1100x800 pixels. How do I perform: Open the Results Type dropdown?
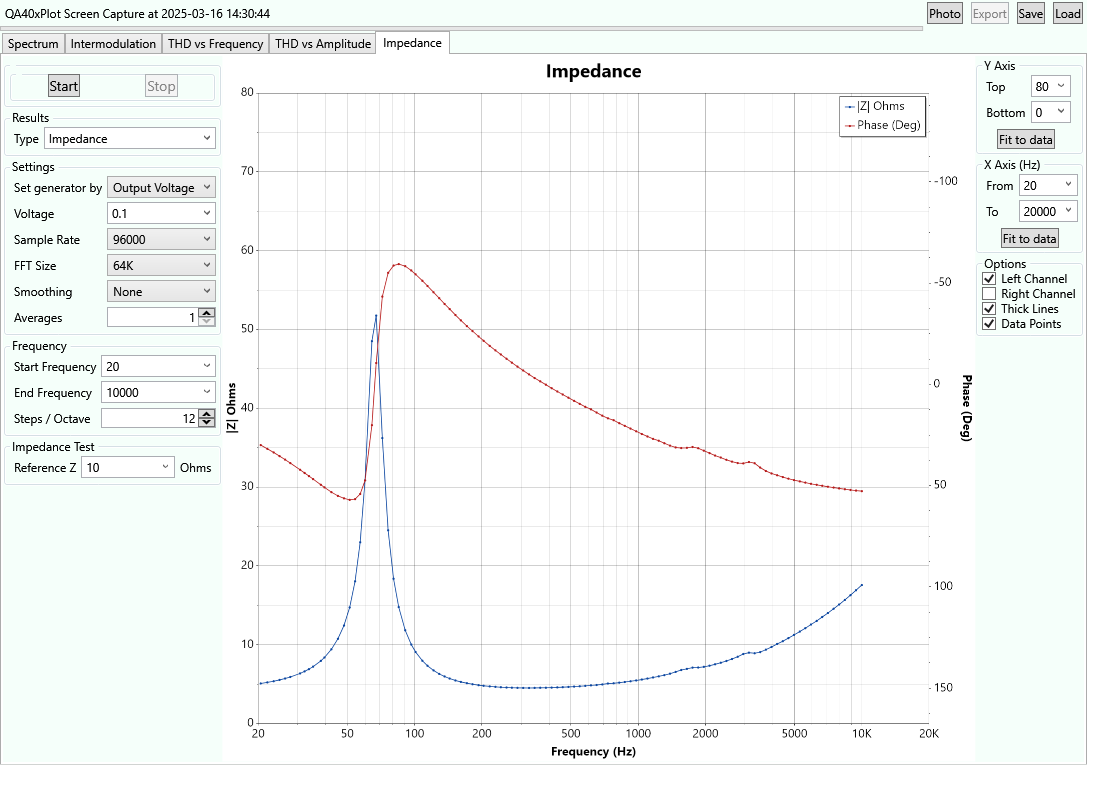130,138
